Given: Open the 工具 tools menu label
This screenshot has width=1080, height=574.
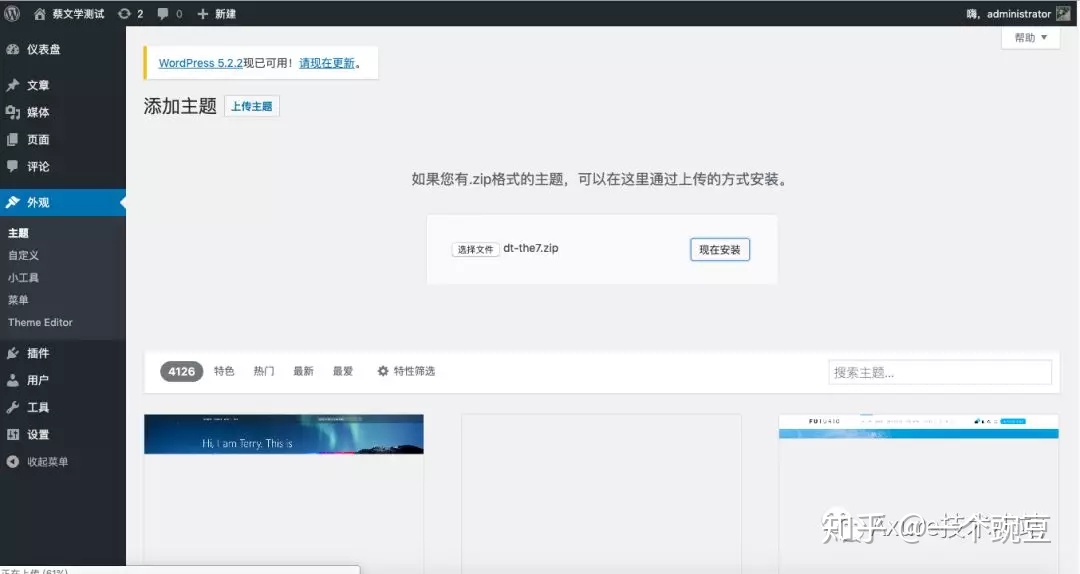Looking at the screenshot, I should [x=38, y=407].
